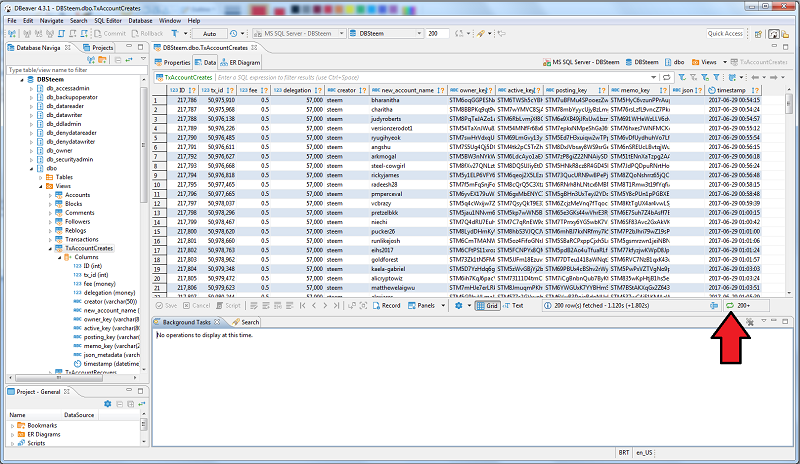Click the SQL filter expression input field
The image size is (800, 464).
coord(434,78)
